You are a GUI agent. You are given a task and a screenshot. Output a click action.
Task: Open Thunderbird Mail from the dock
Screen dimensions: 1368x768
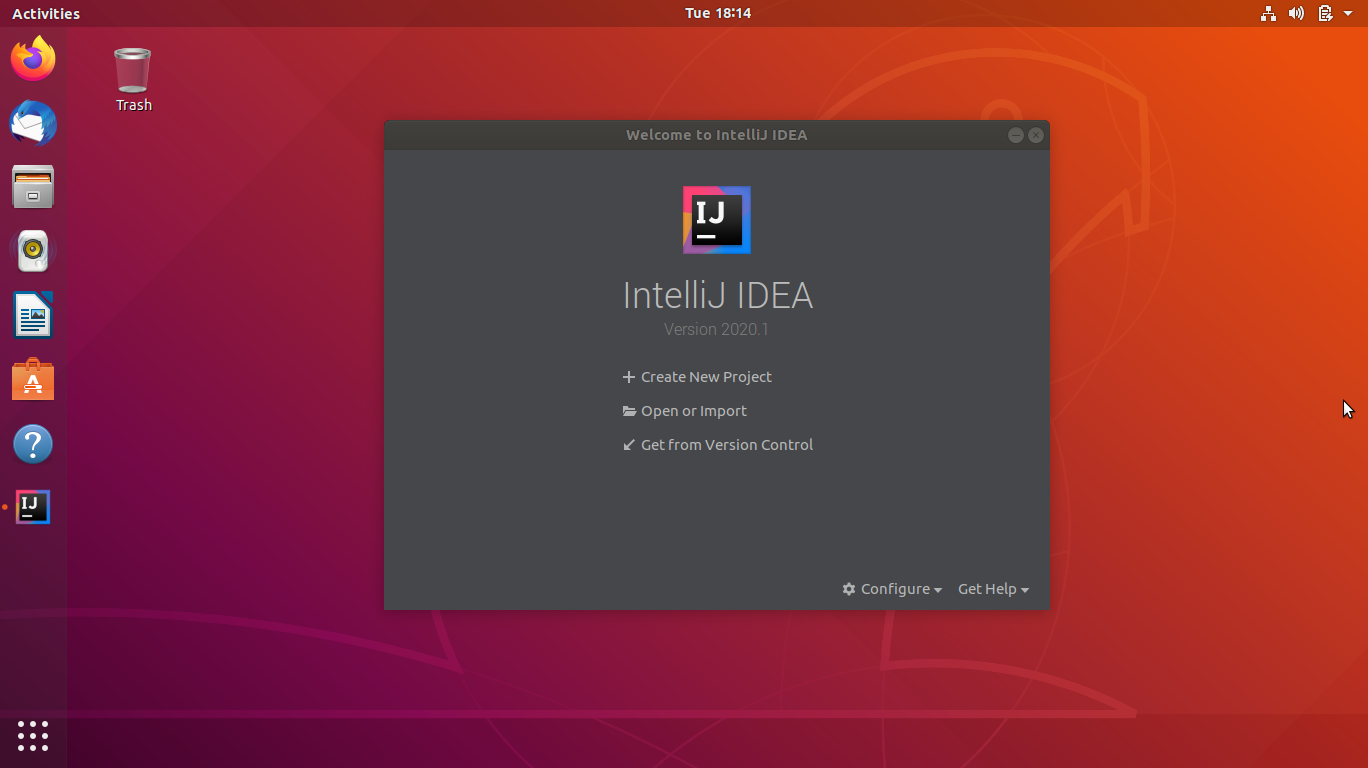(33, 123)
